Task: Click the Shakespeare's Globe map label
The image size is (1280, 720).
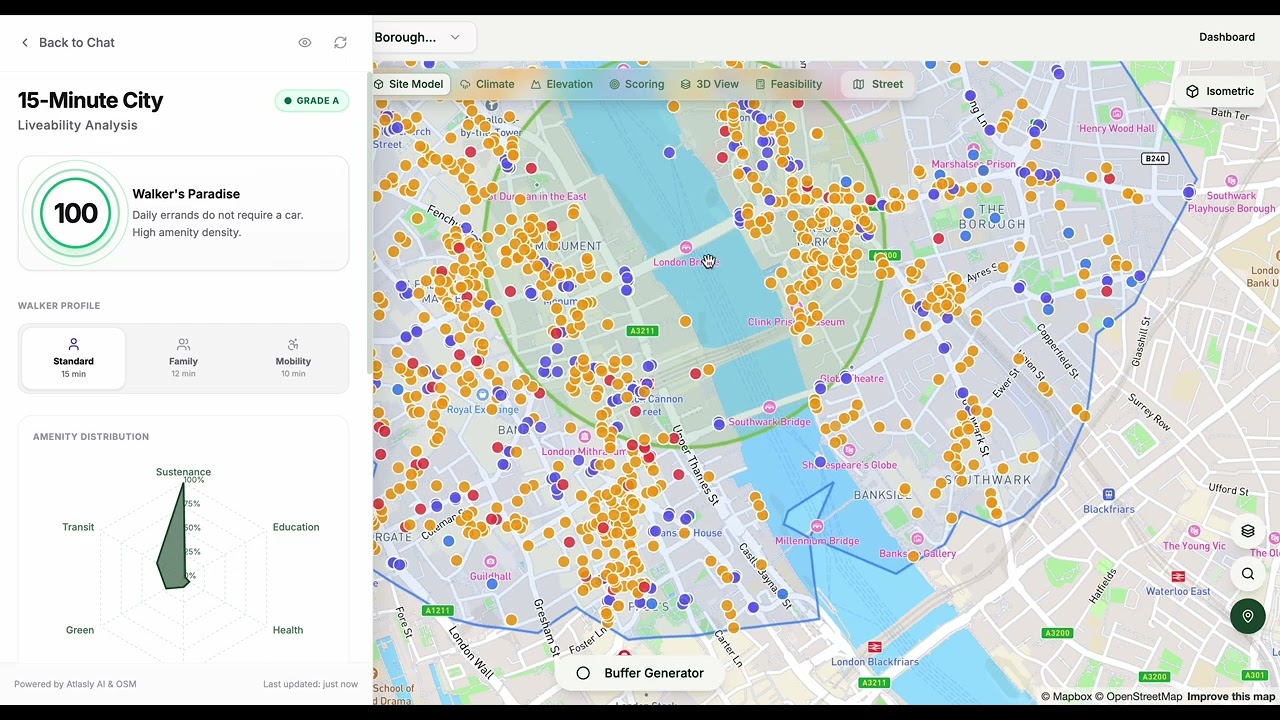Action: click(849, 465)
